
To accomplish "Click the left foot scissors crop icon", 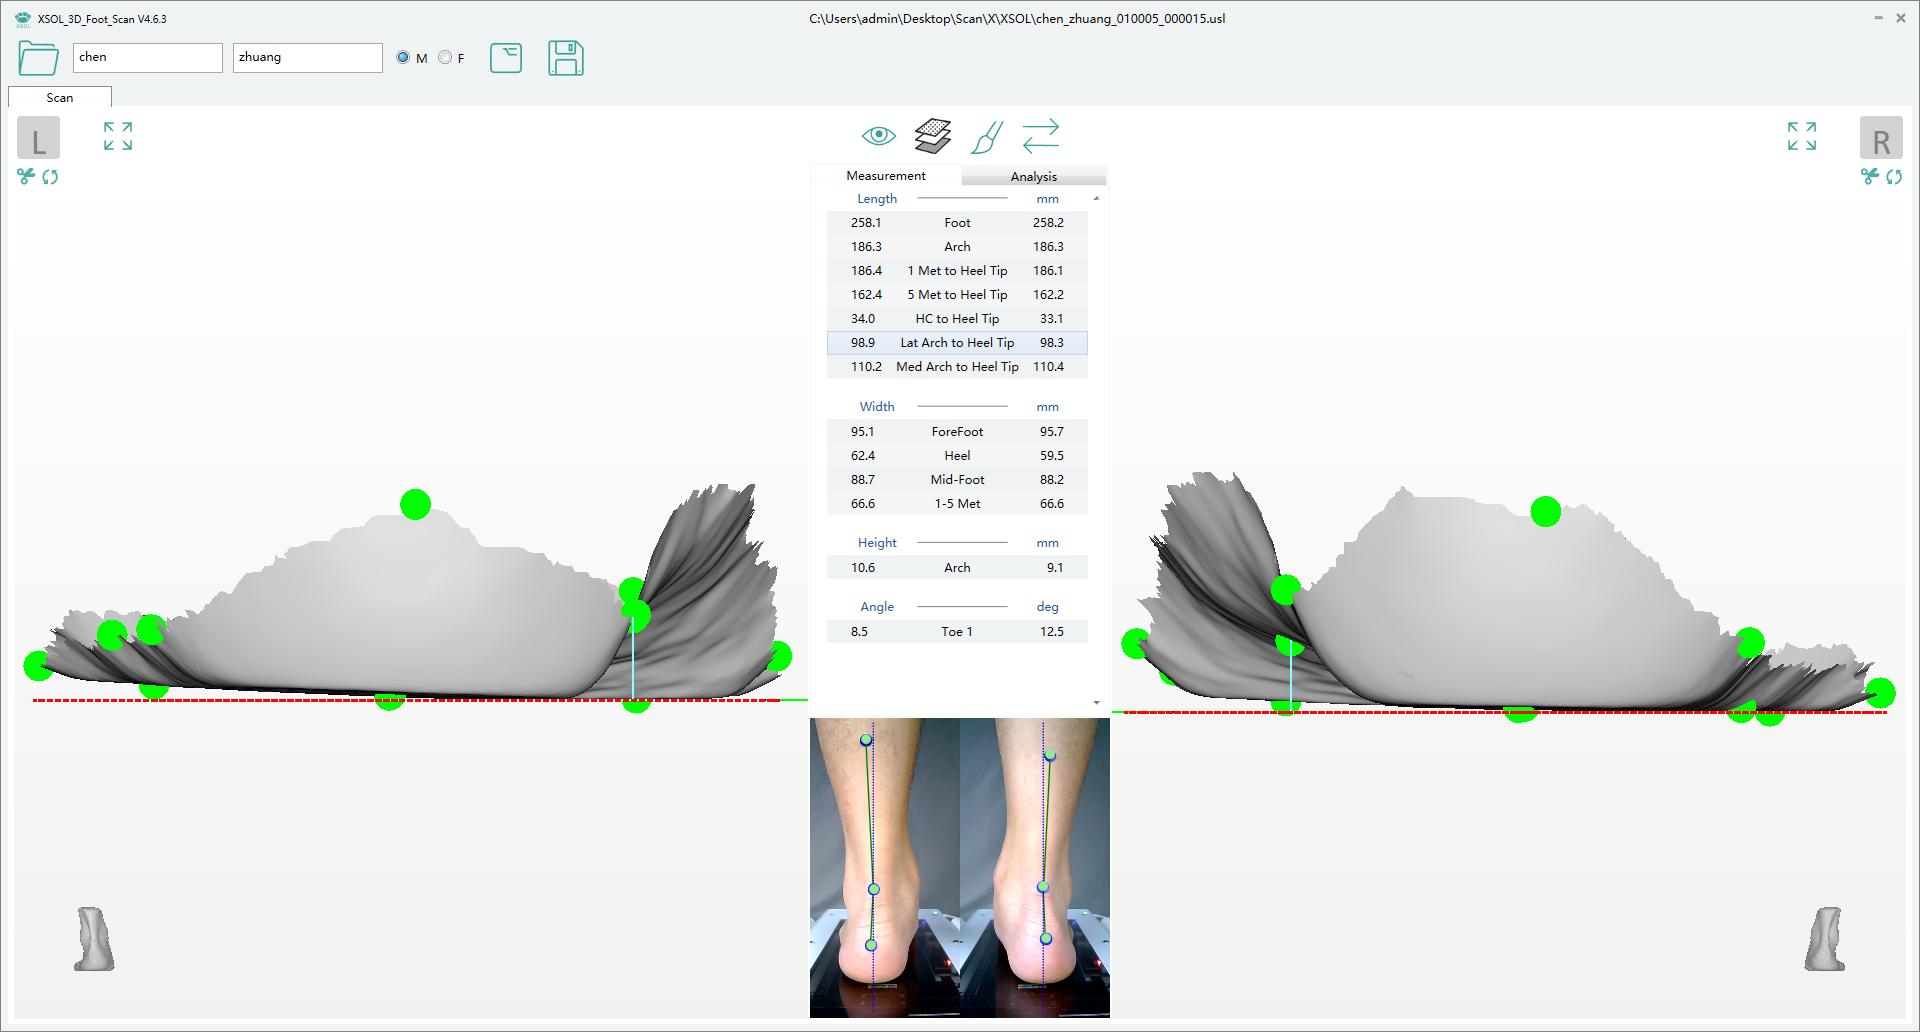I will point(26,177).
